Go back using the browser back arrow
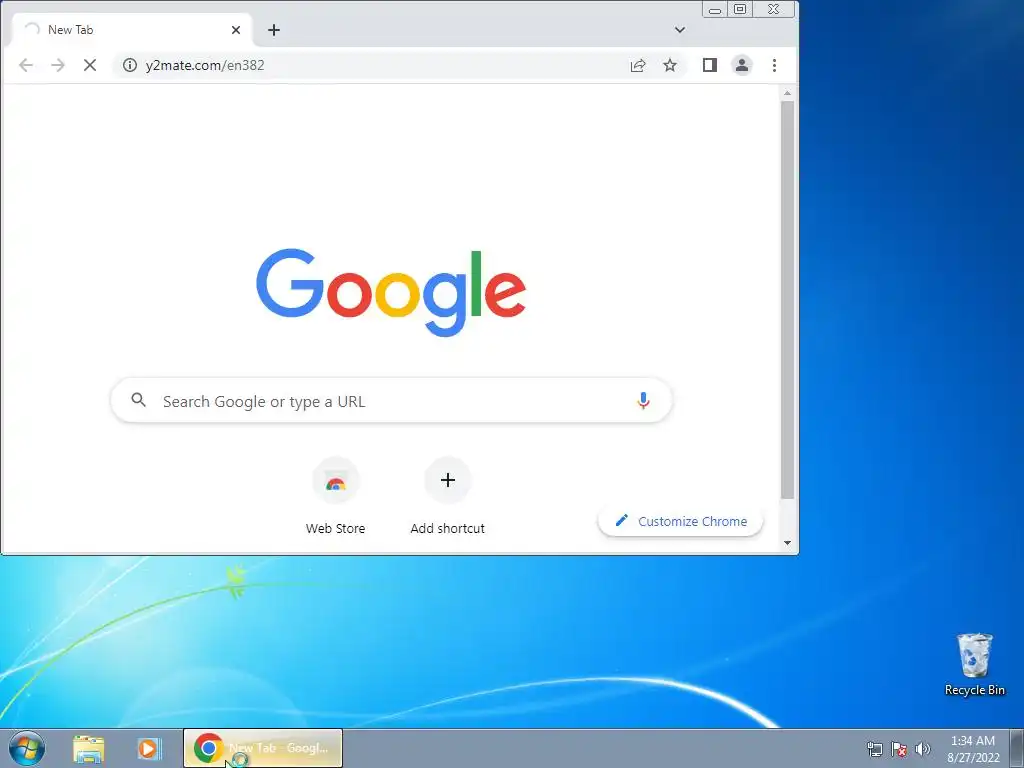The width and height of the screenshot is (1024, 768). [25, 65]
